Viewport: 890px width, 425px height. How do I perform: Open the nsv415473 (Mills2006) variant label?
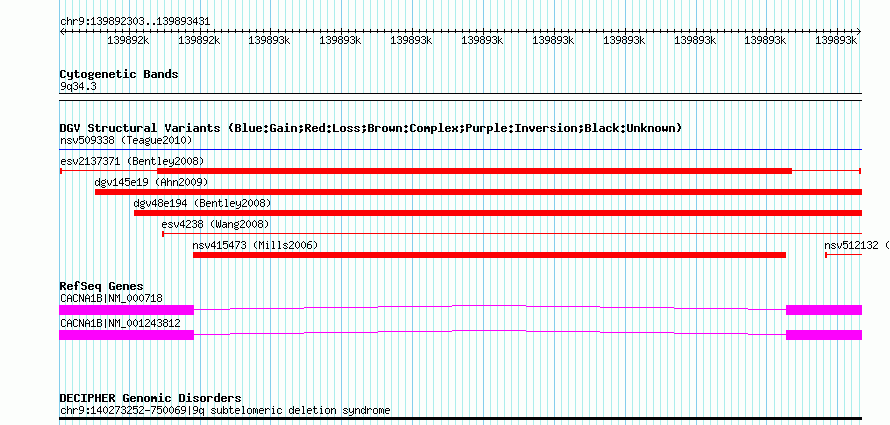pos(255,245)
